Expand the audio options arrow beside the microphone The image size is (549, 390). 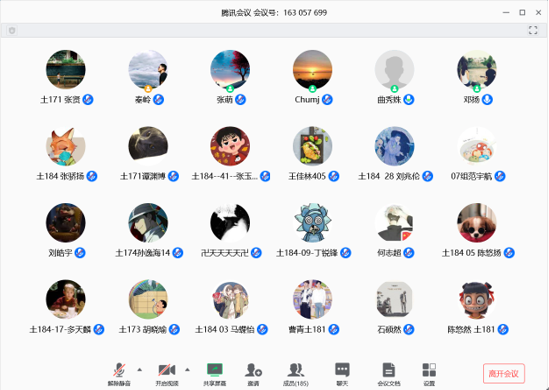(140, 370)
